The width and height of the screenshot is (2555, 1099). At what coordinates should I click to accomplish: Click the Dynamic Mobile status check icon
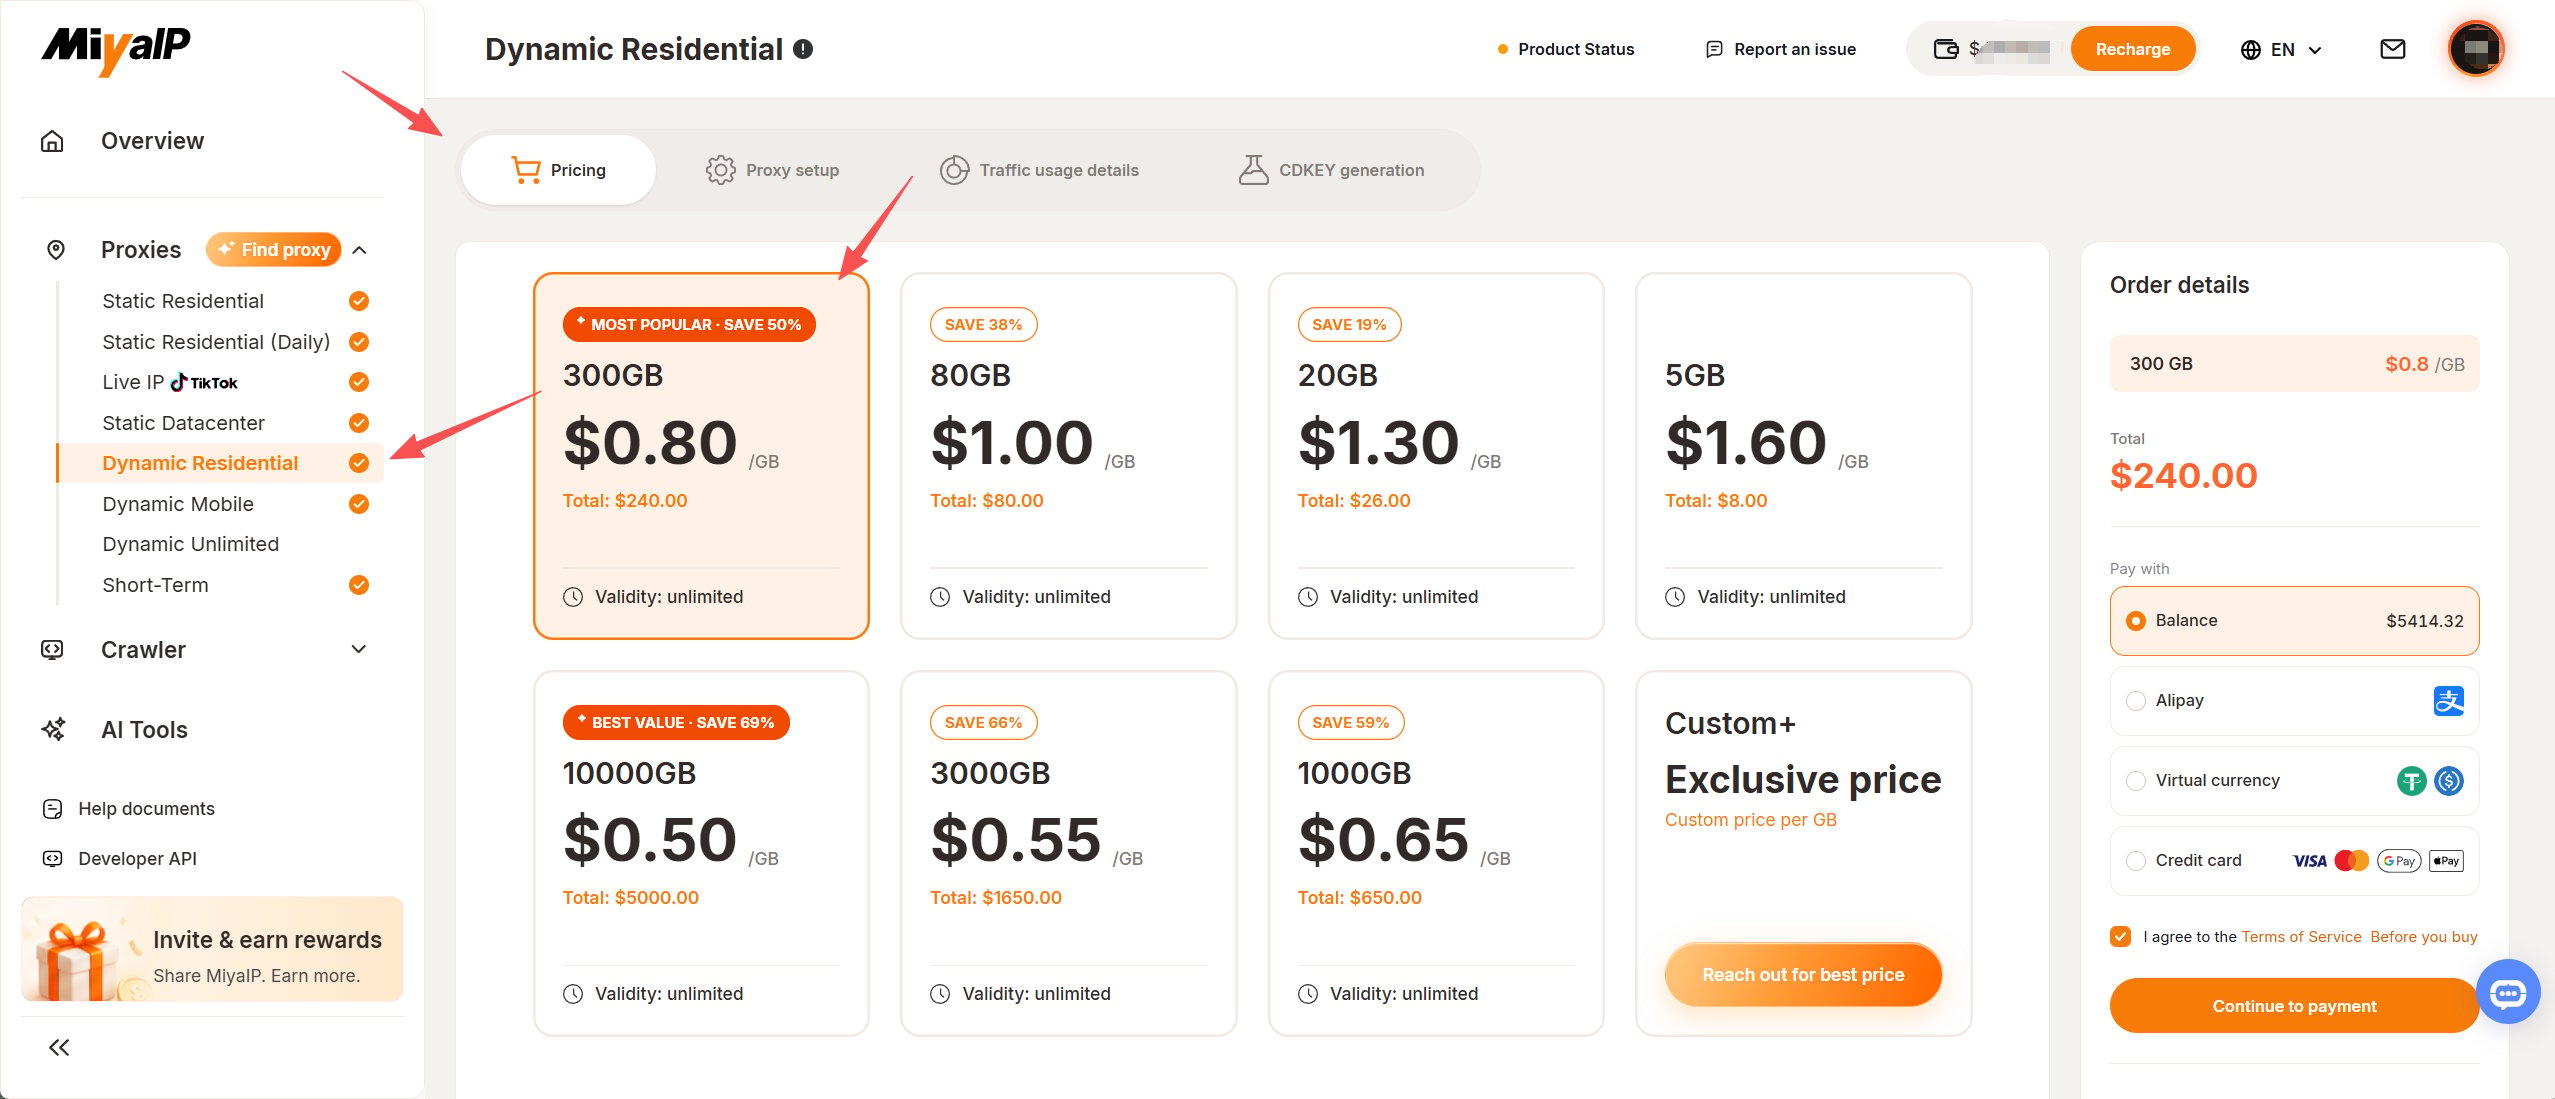coord(359,504)
